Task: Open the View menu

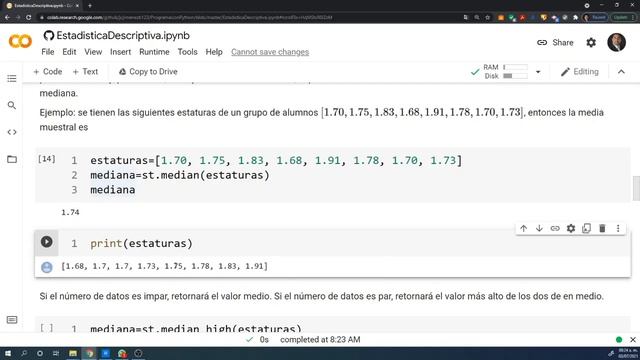Action: click(93, 52)
